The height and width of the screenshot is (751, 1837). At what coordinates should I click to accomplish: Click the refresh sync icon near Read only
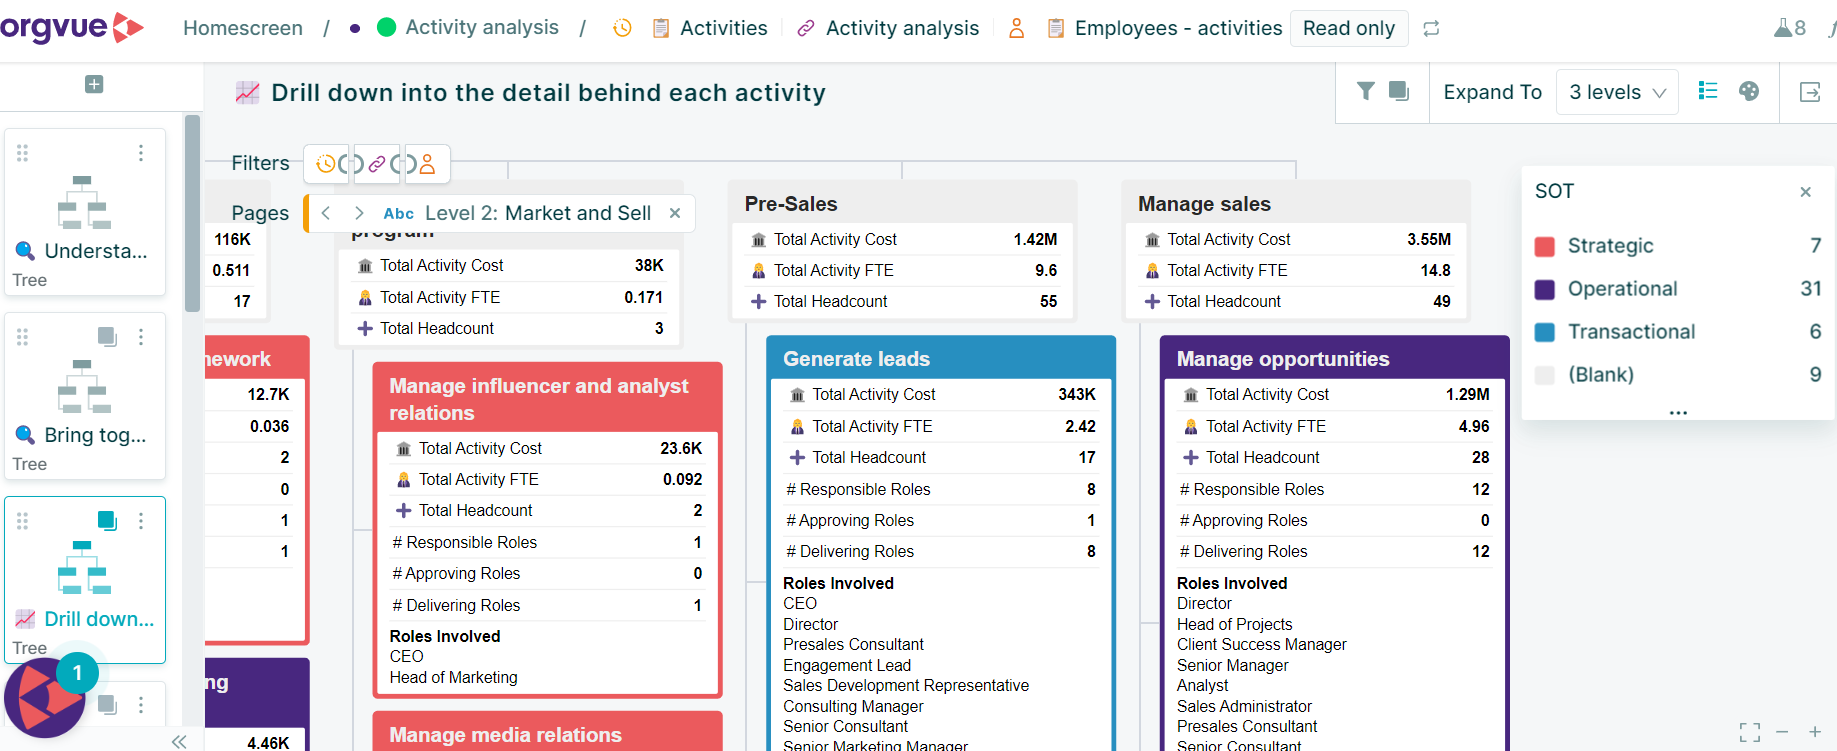[1431, 28]
